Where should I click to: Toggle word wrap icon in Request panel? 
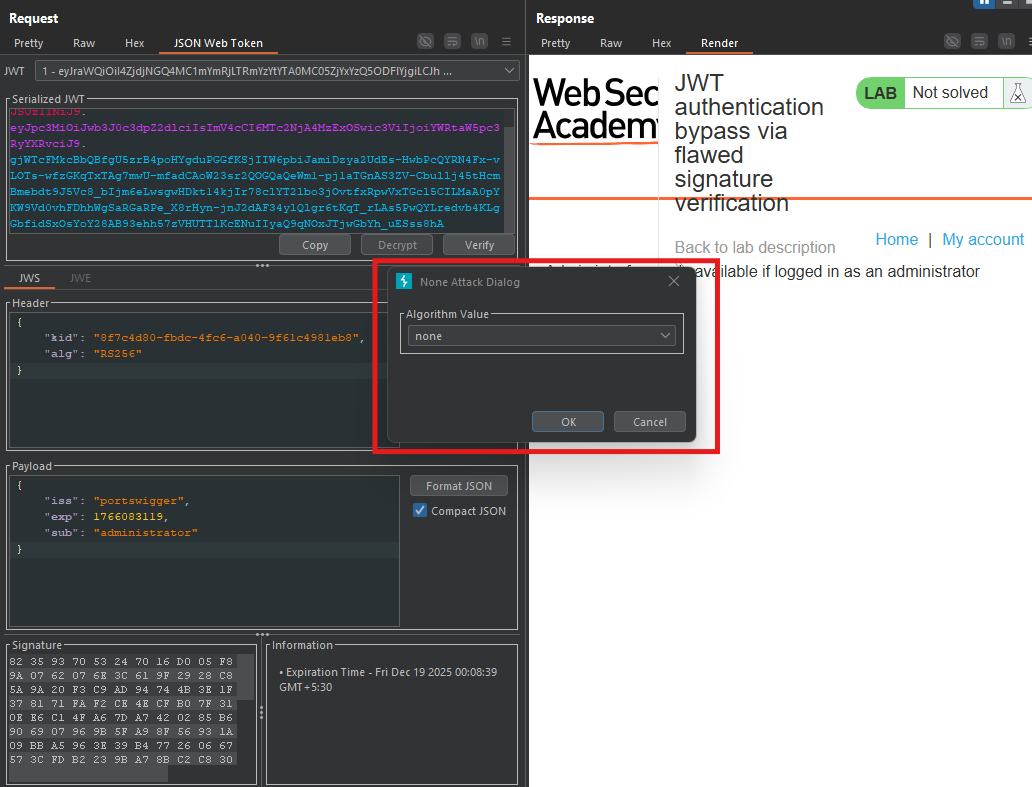pos(453,41)
